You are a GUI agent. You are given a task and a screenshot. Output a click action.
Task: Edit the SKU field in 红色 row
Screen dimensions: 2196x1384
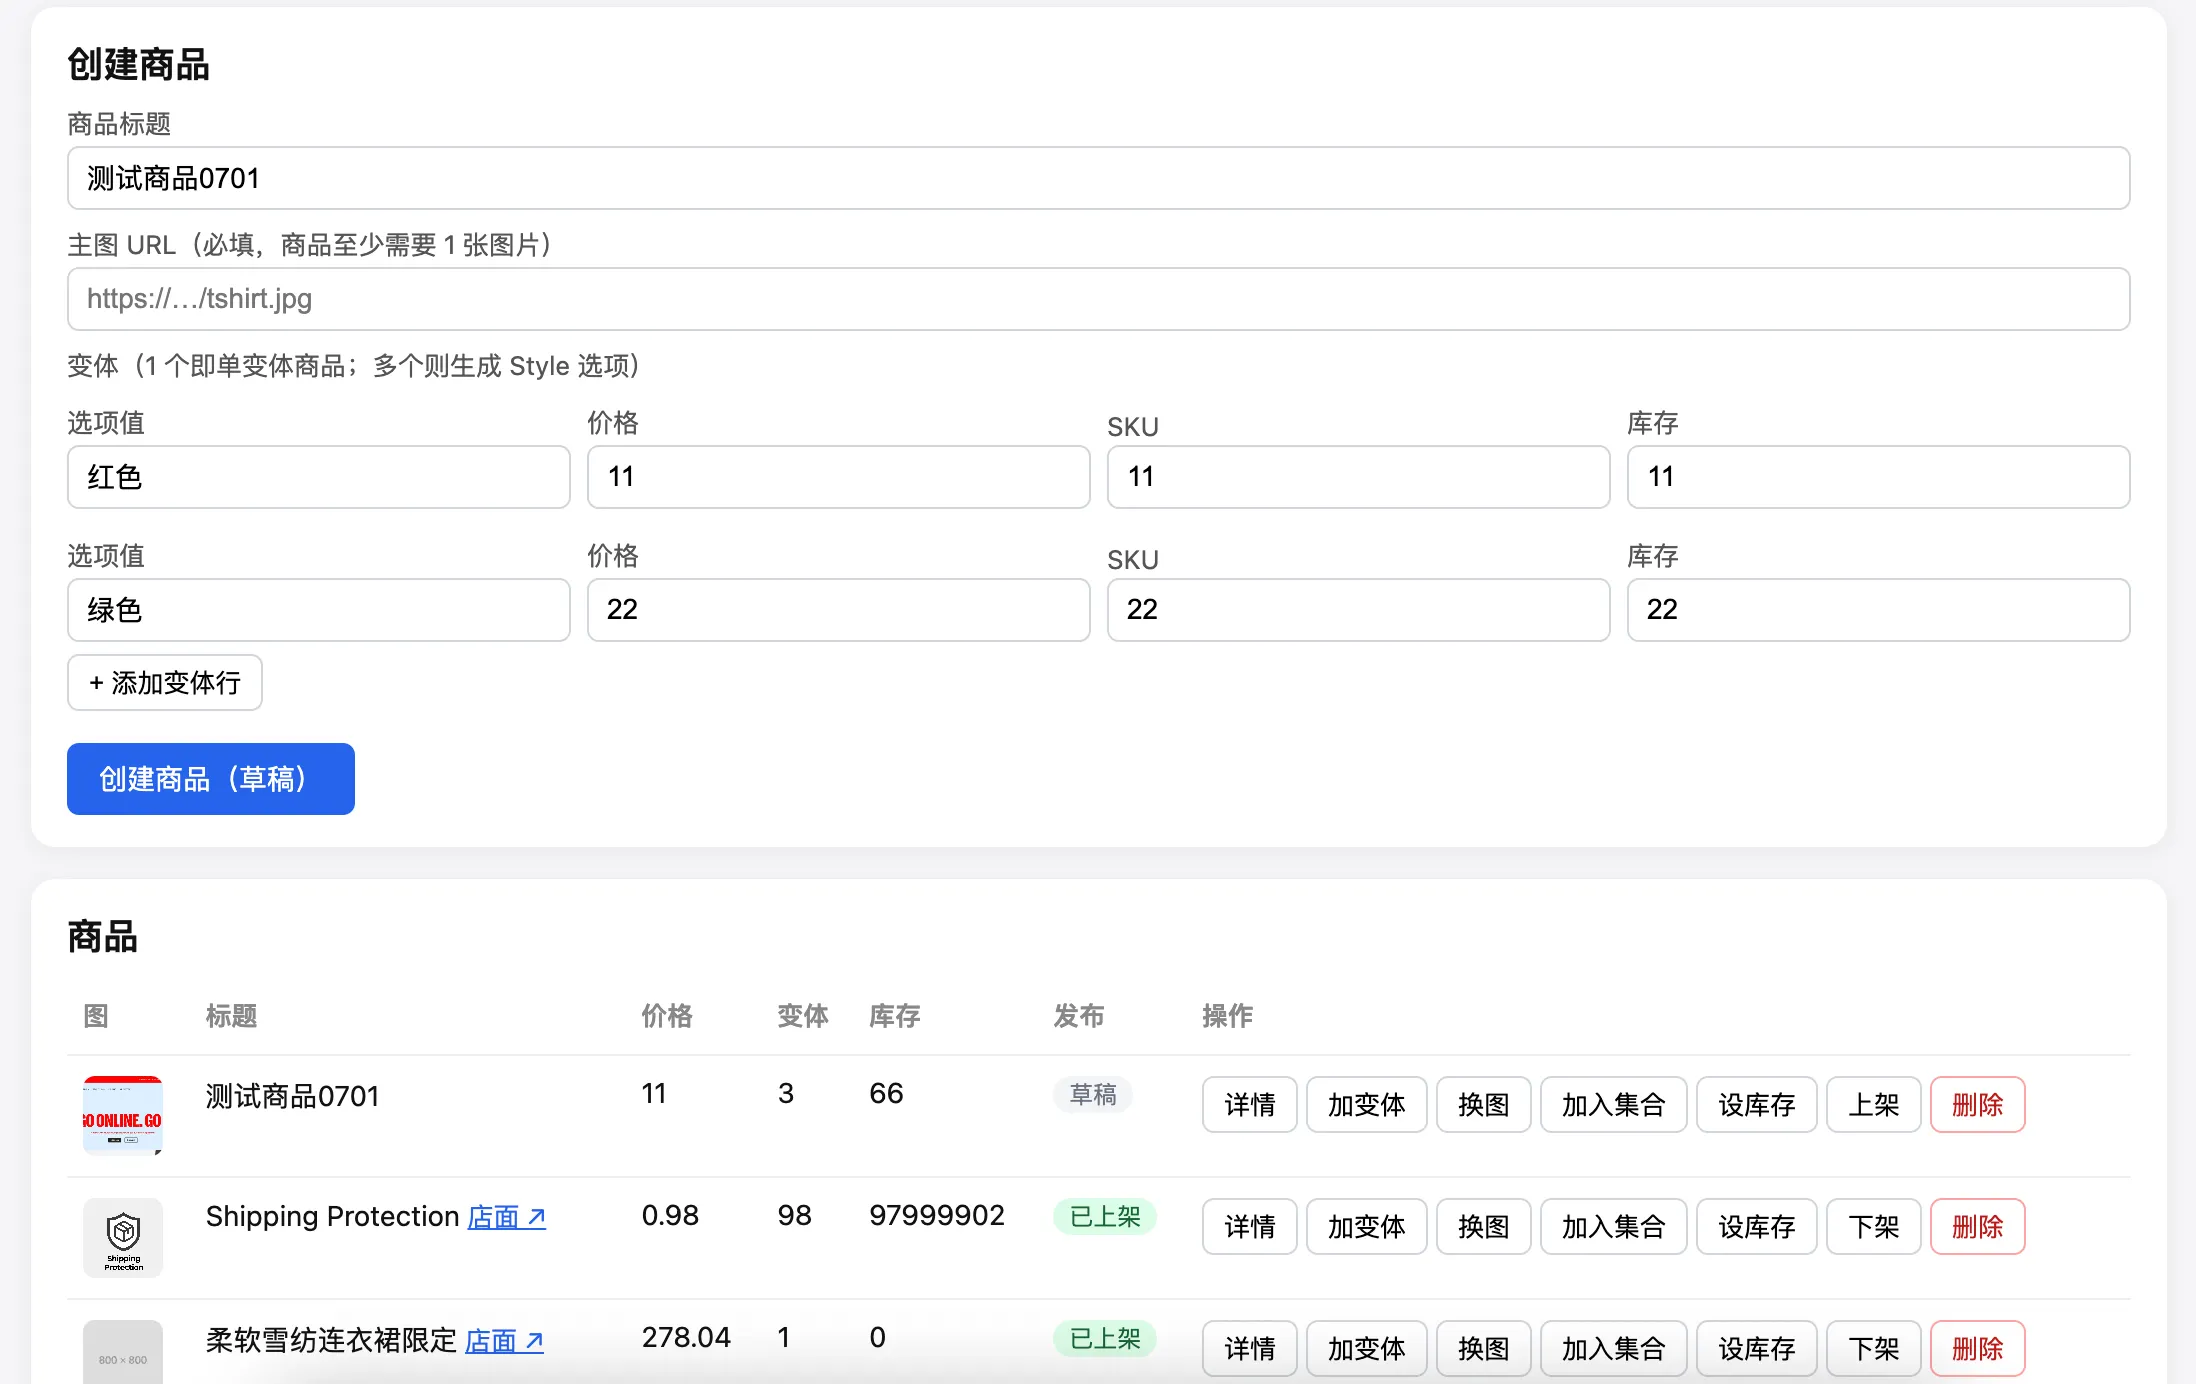pyautogui.click(x=1358, y=477)
